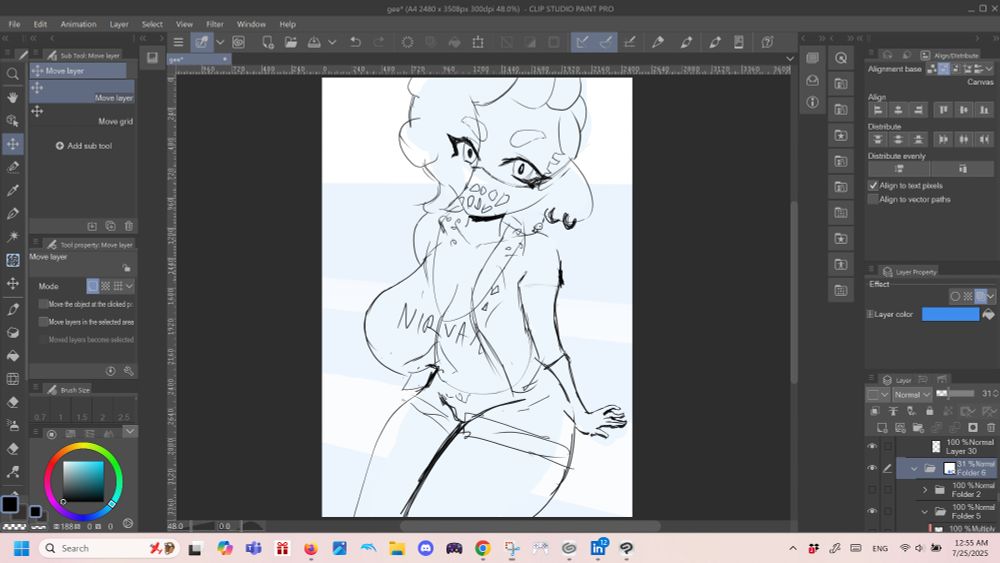The image size is (1000, 563).
Task: Toggle Align to text pixels checkbox
Action: pos(873,186)
